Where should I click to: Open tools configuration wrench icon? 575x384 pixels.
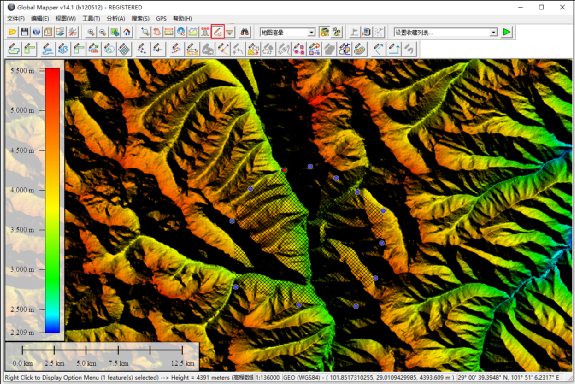72,32
